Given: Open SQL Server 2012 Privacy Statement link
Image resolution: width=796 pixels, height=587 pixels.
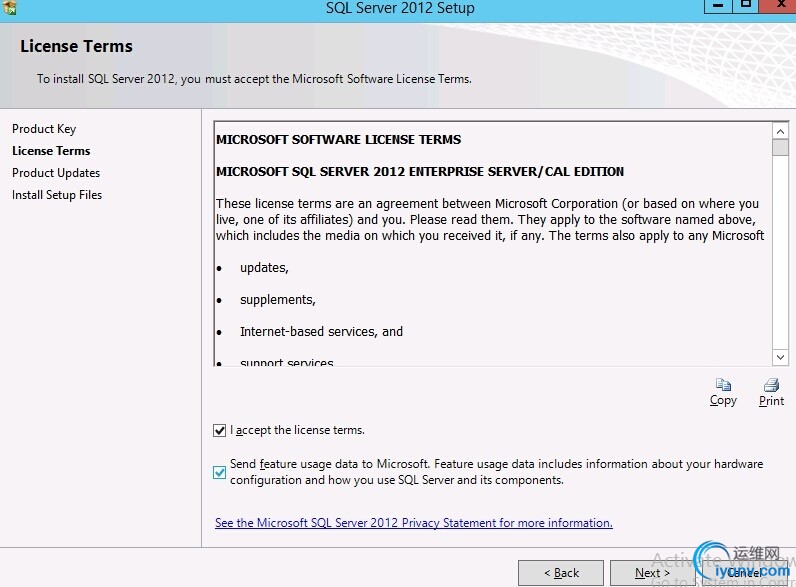Looking at the screenshot, I should pos(414,523).
